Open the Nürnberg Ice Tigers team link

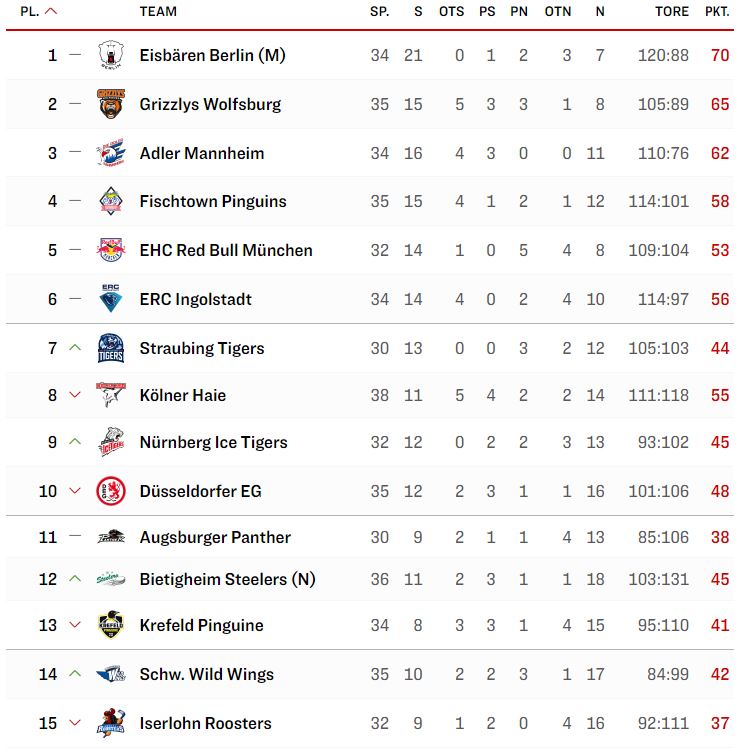click(213, 442)
